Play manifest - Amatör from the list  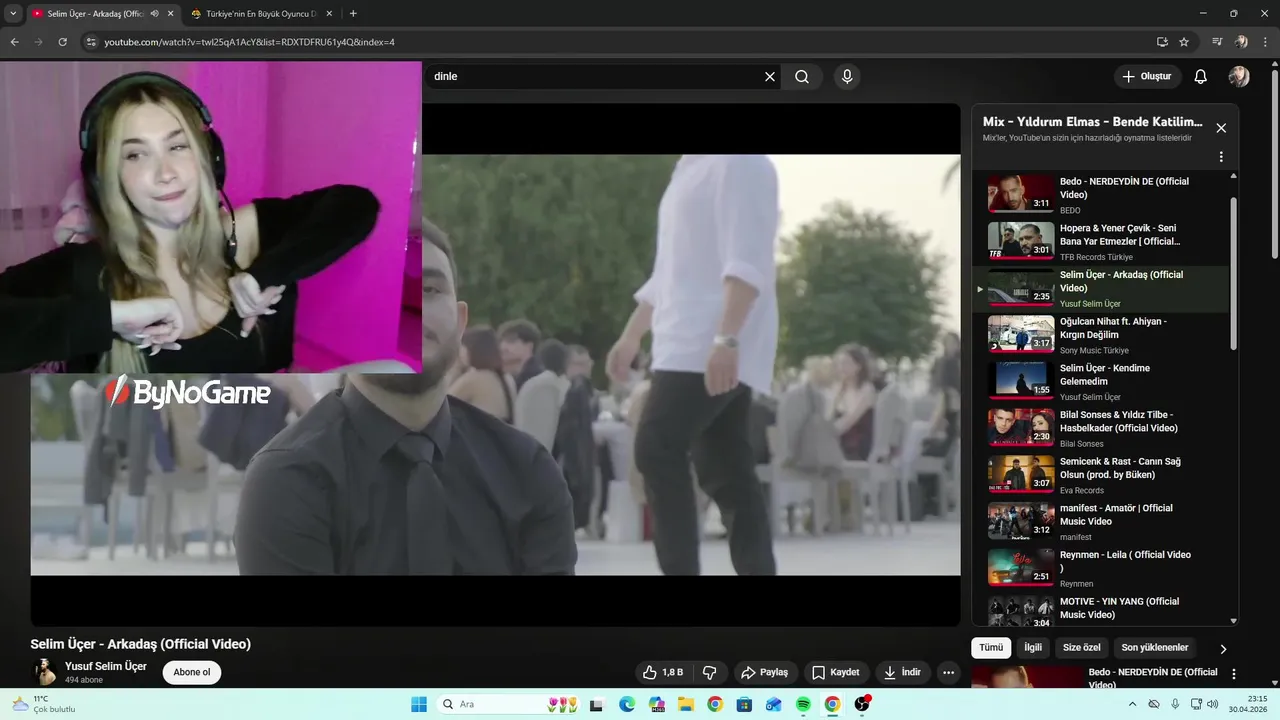[x=1100, y=522]
